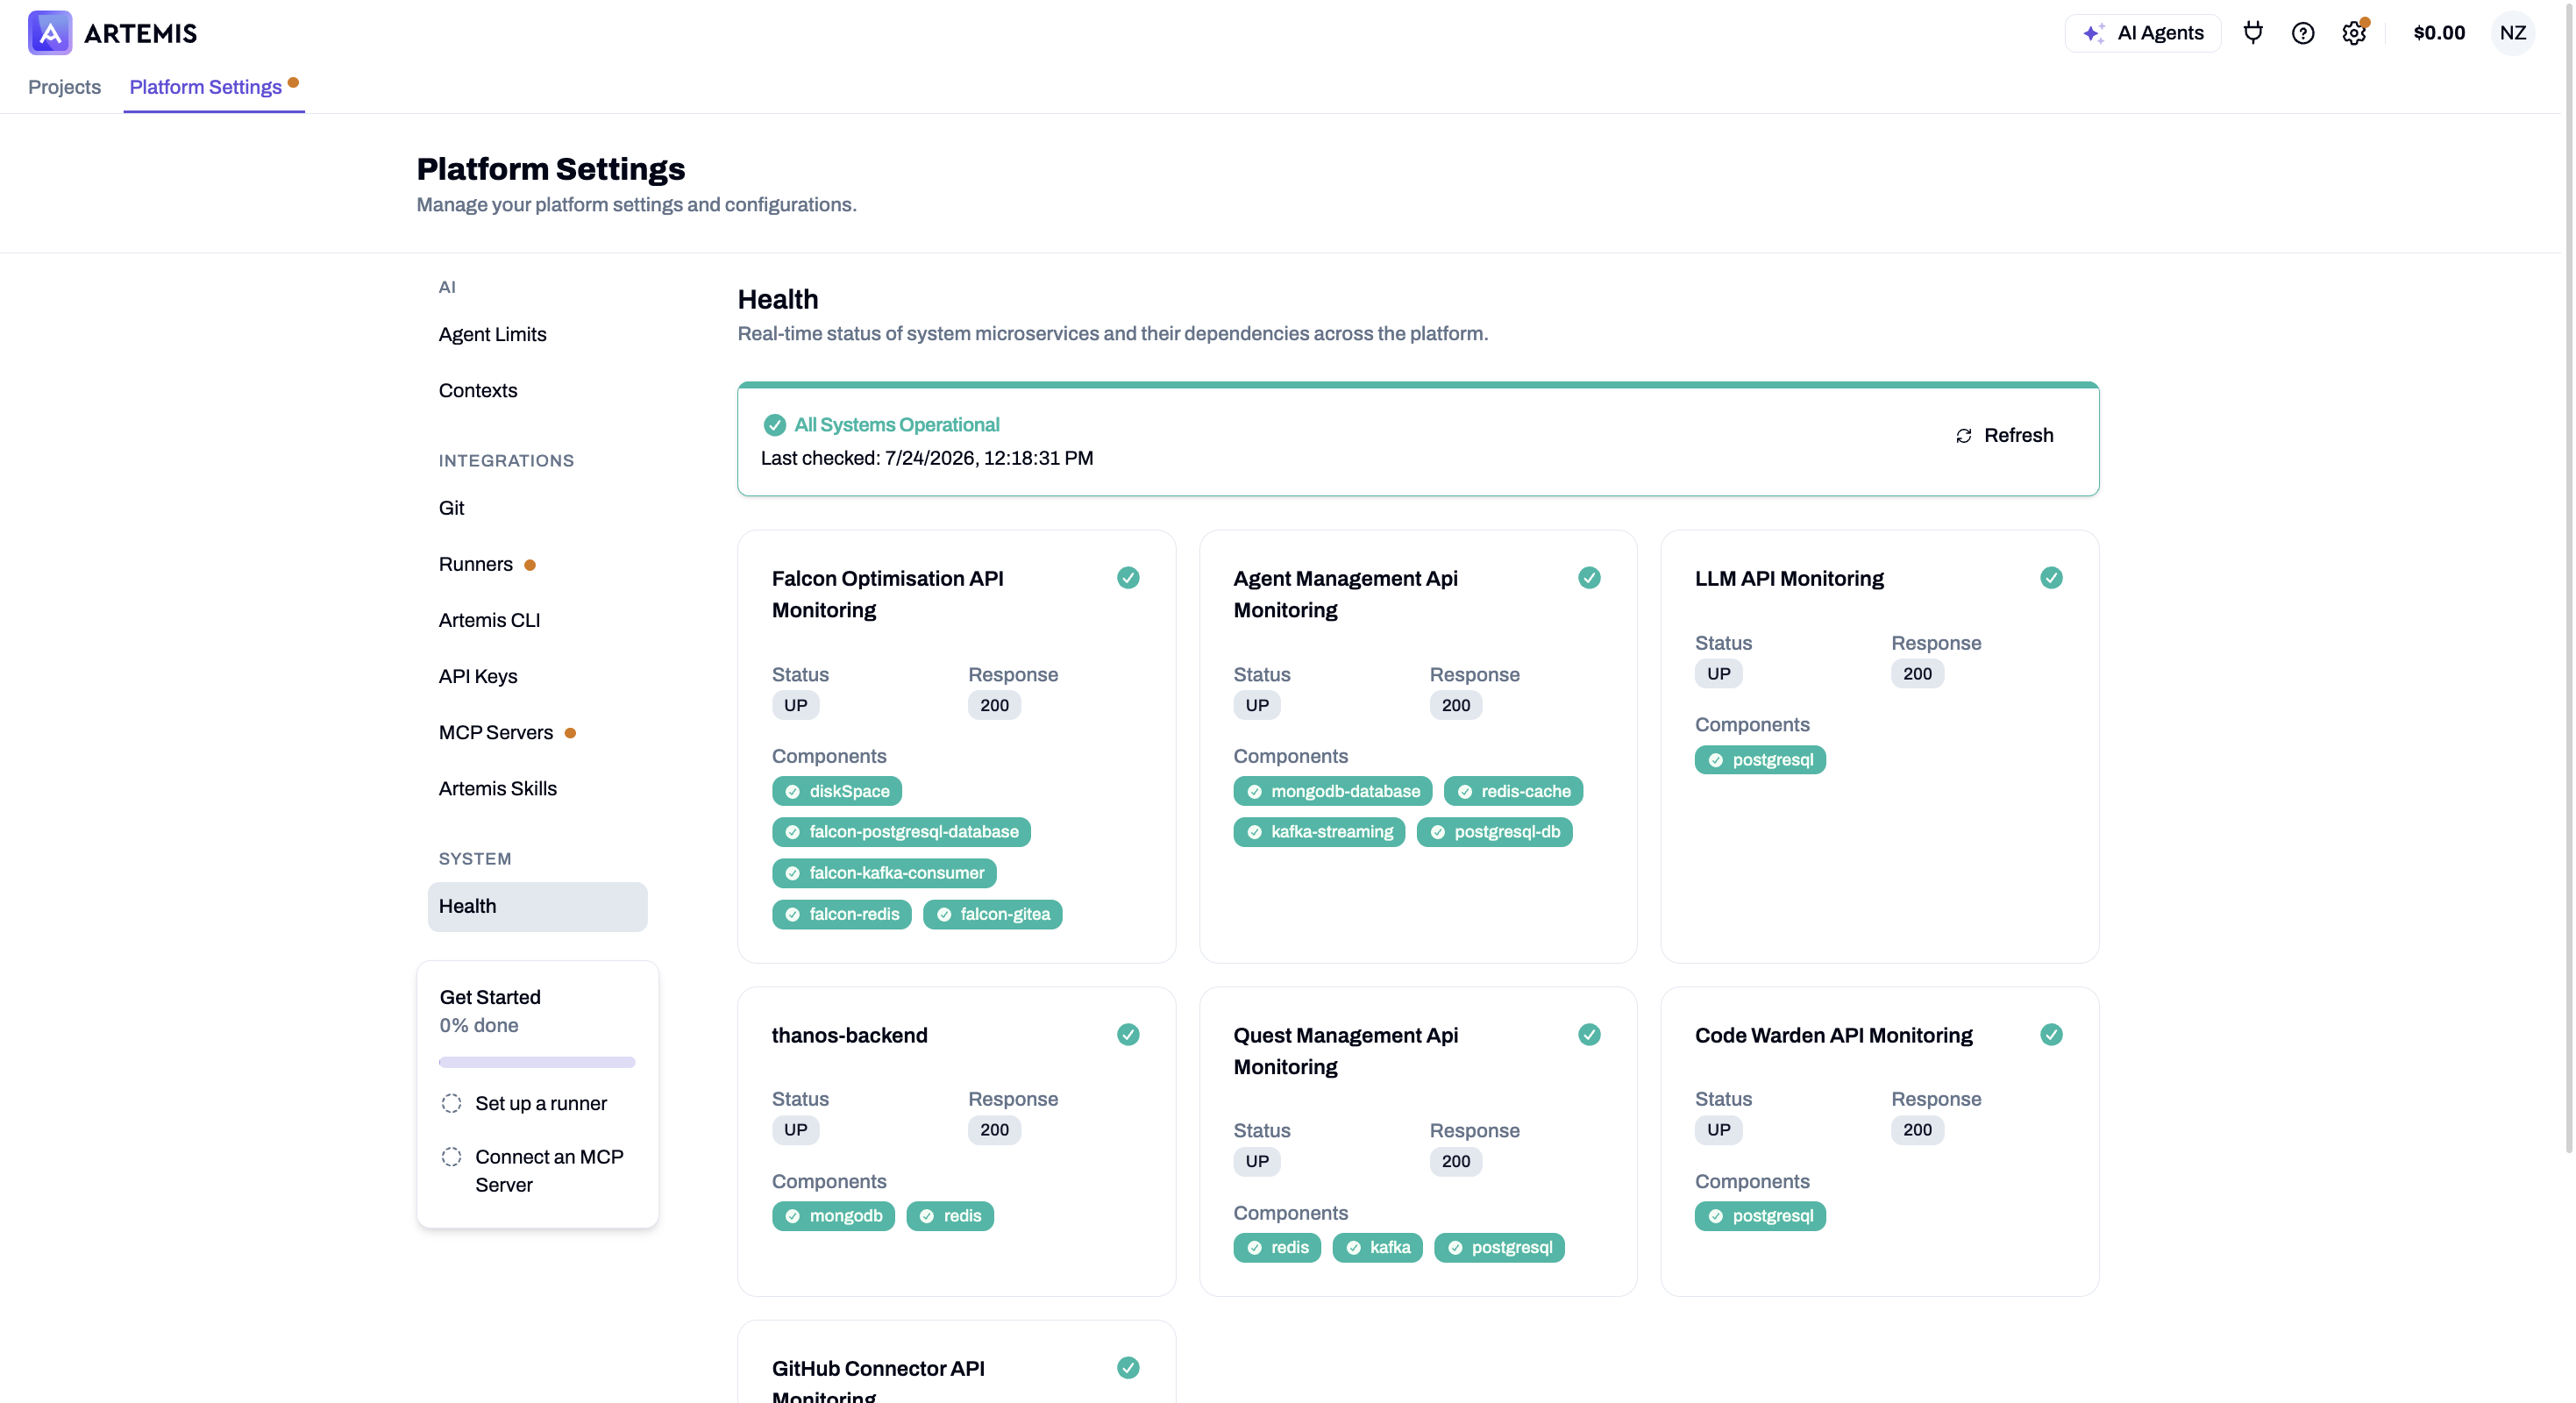The image size is (2576, 1403).
Task: Click the postgresql-db component badge
Action: tap(1495, 832)
